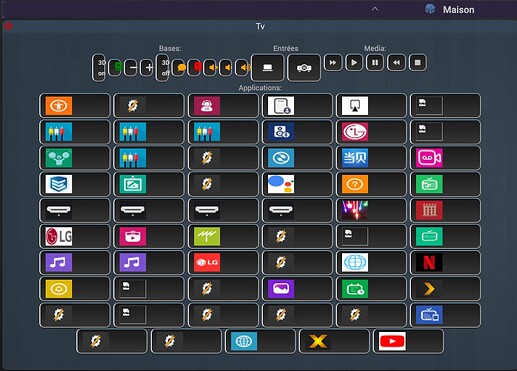Open the green antenna Live TV app
The height and width of the screenshot is (371, 517).
coord(223,236)
